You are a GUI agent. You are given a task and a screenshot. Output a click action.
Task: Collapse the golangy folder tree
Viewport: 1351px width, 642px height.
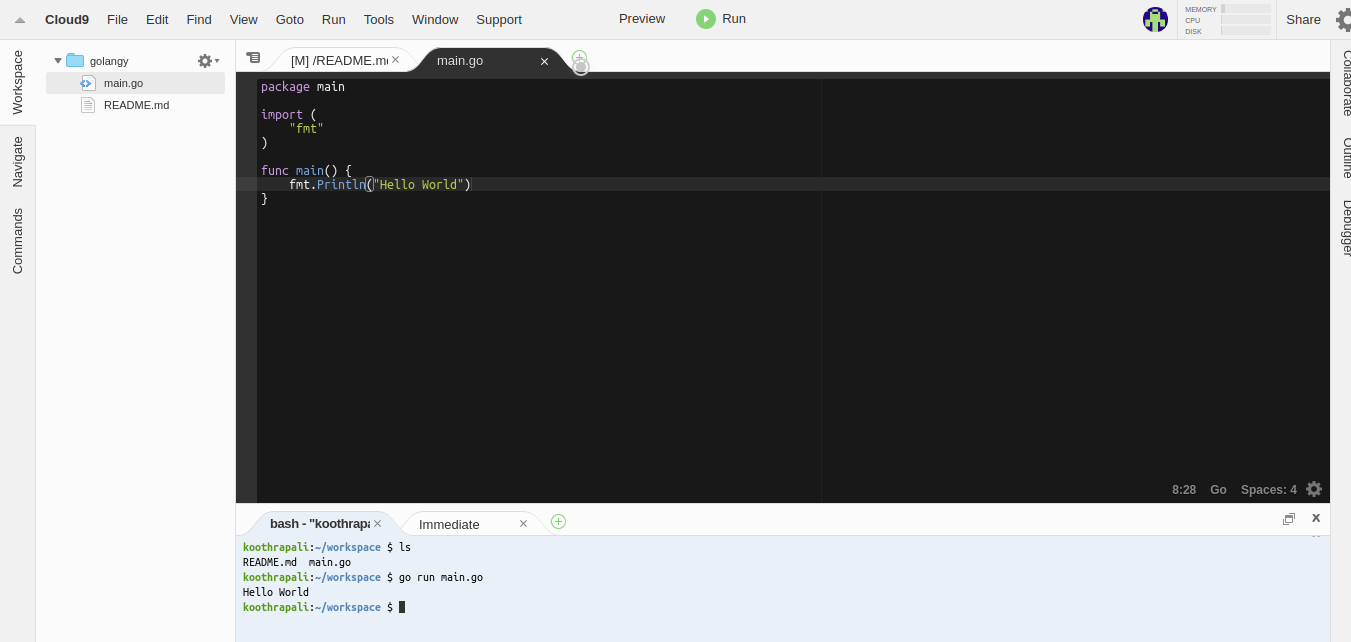click(58, 61)
